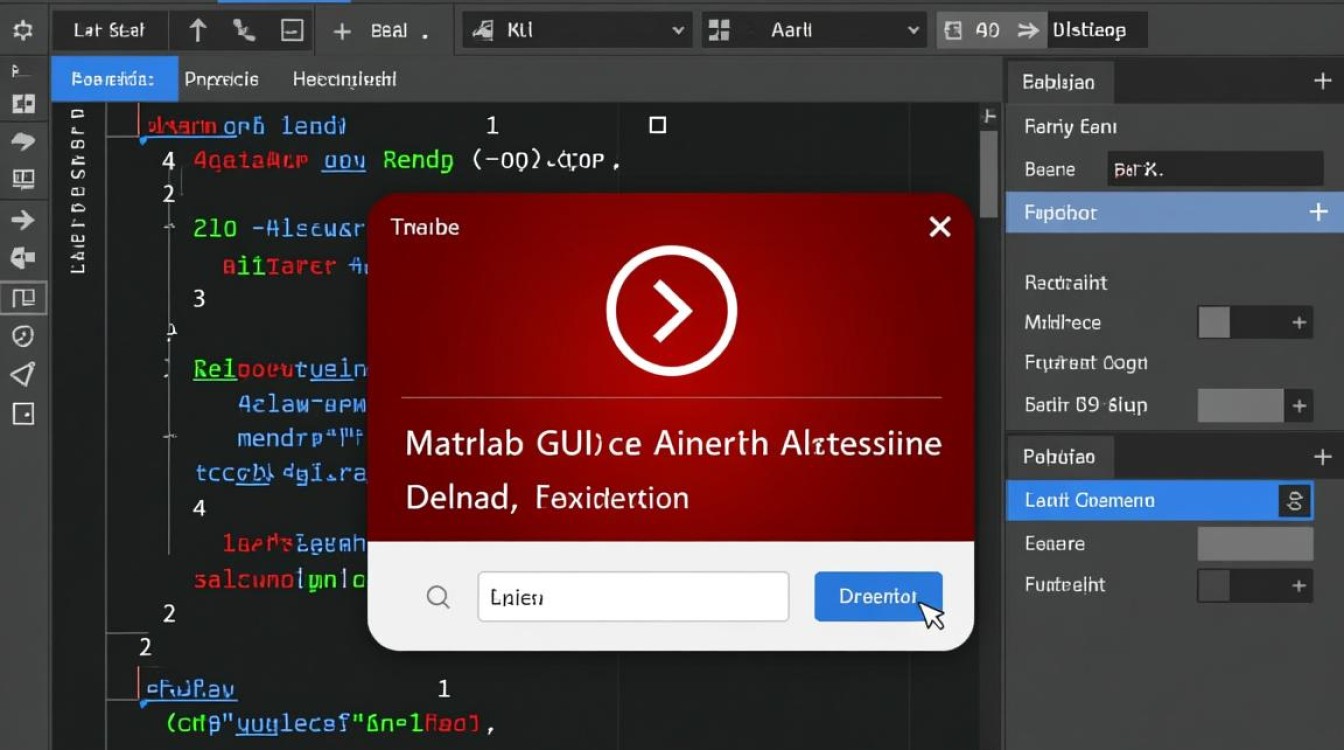Select the straight right arrow icon in the left sidebar
Image resolution: width=1344 pixels, height=750 pixels.
click(x=22, y=220)
